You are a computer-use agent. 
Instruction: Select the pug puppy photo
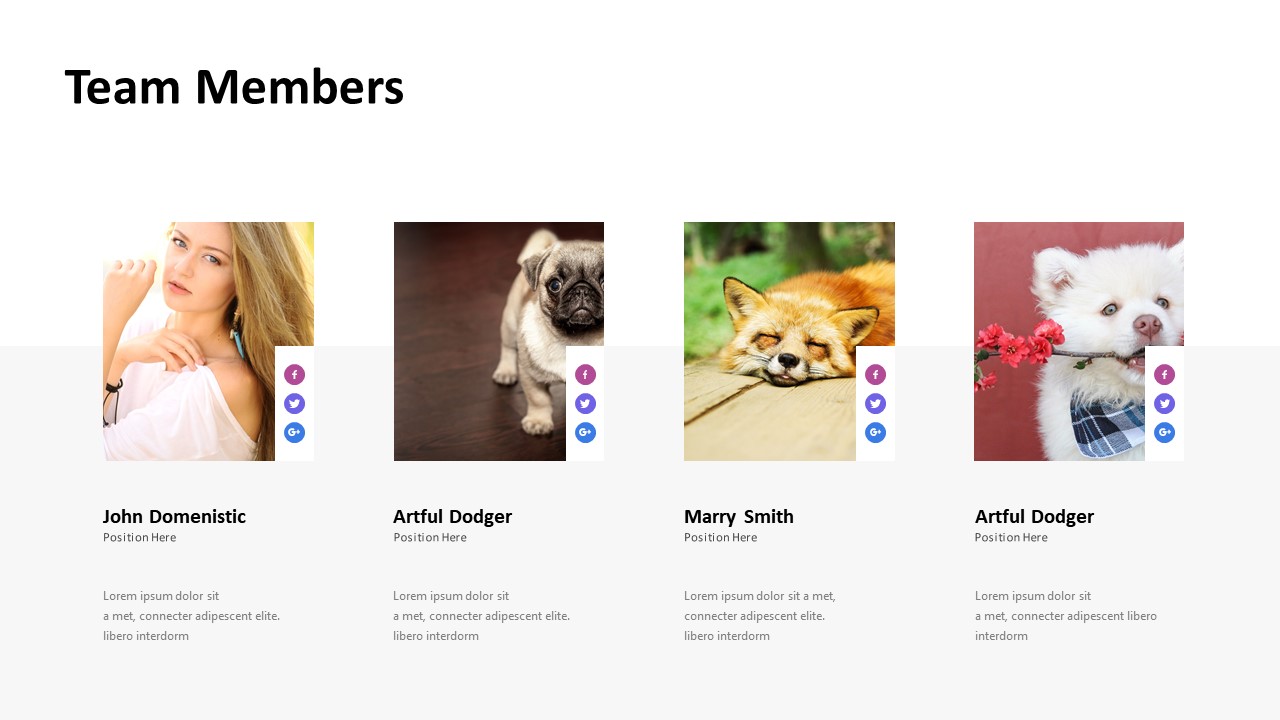[x=481, y=341]
